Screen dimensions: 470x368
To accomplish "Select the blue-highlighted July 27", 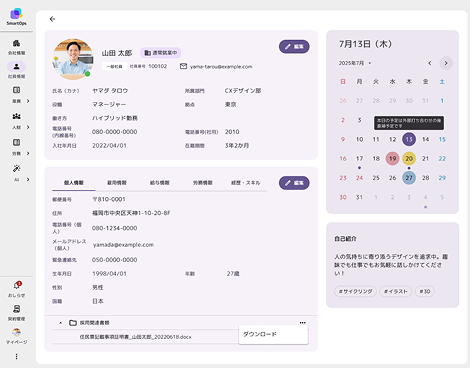I will point(409,178).
